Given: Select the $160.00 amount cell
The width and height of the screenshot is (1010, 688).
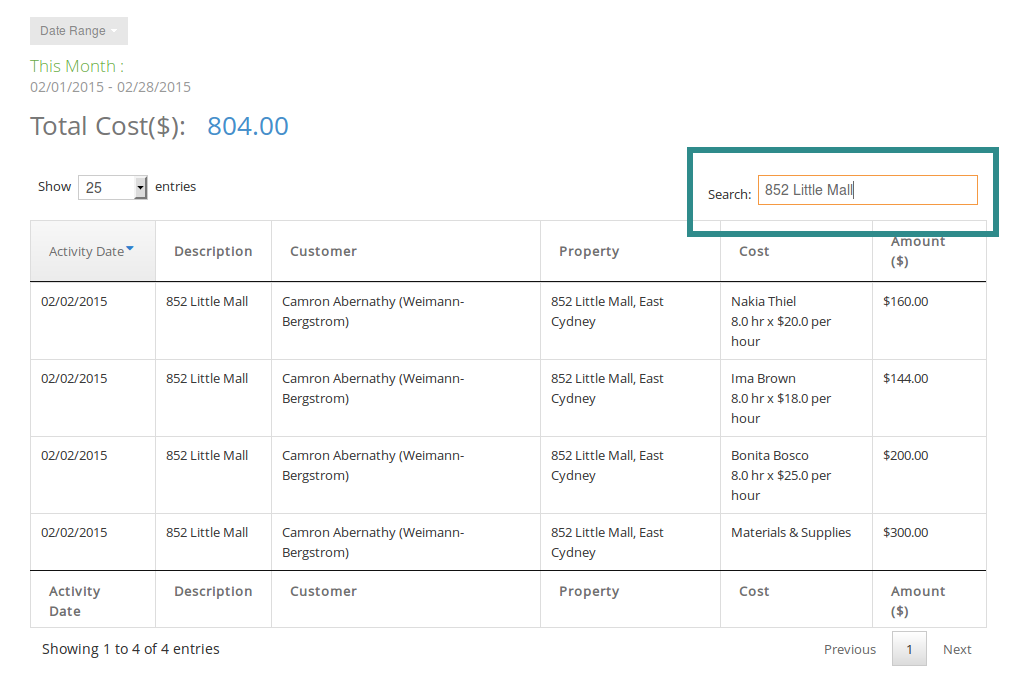Looking at the screenshot, I should (929, 321).
